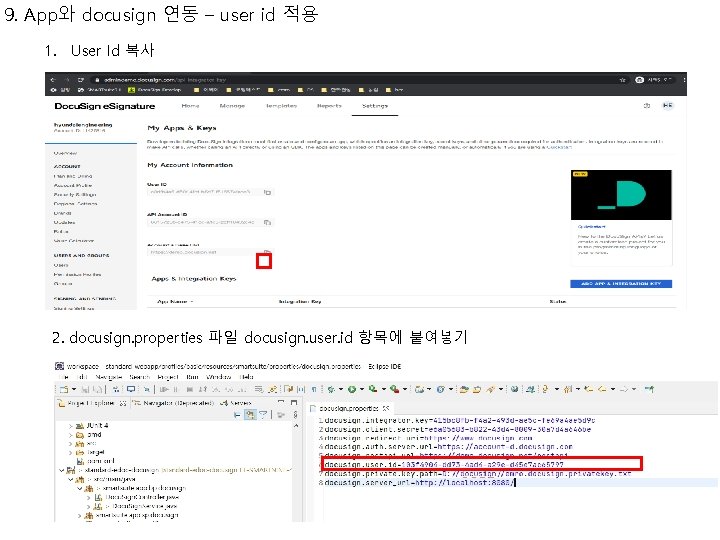The height and width of the screenshot is (540, 720).
Task: Open Eclipse Help menu
Action: pos(247,377)
